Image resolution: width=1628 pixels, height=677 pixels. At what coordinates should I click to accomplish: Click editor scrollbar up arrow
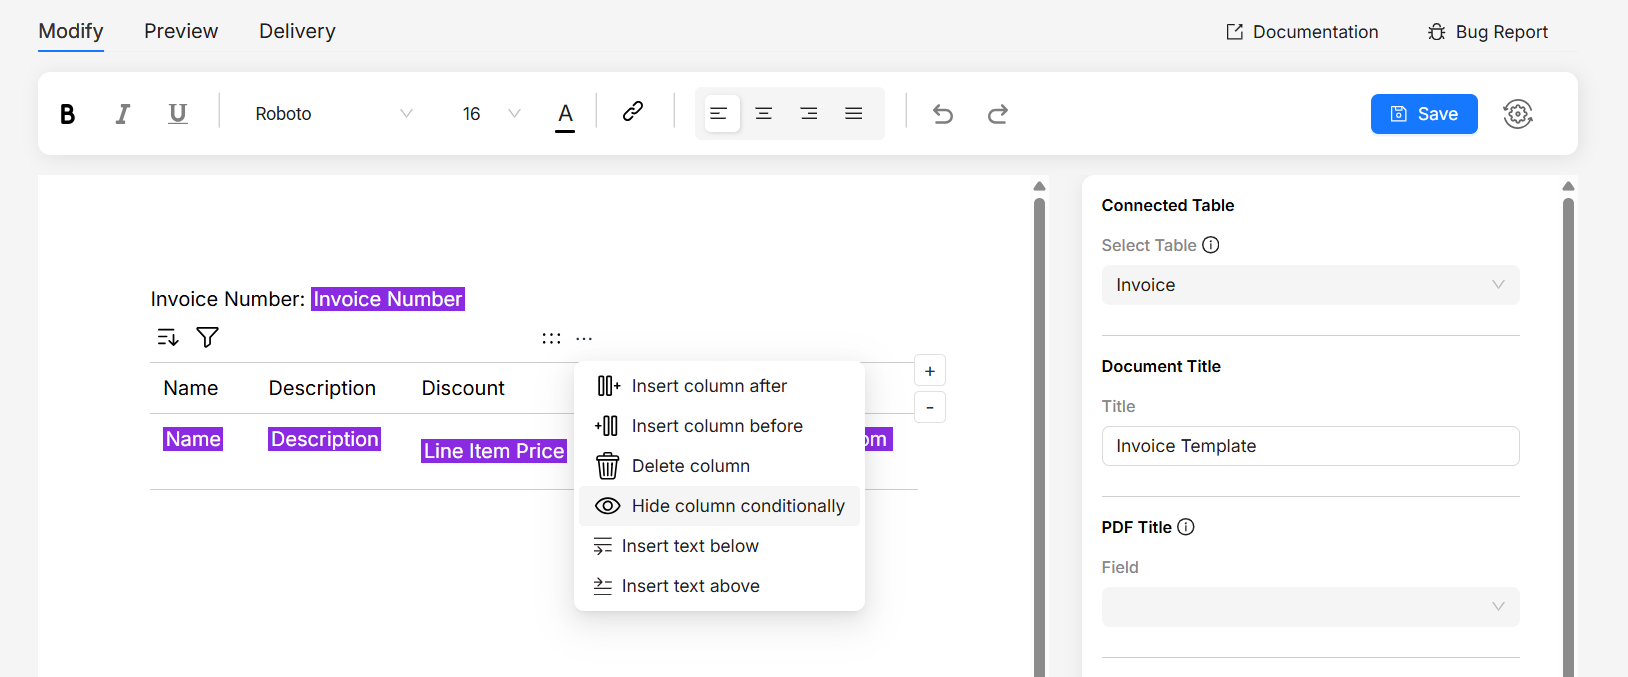[x=1039, y=186]
